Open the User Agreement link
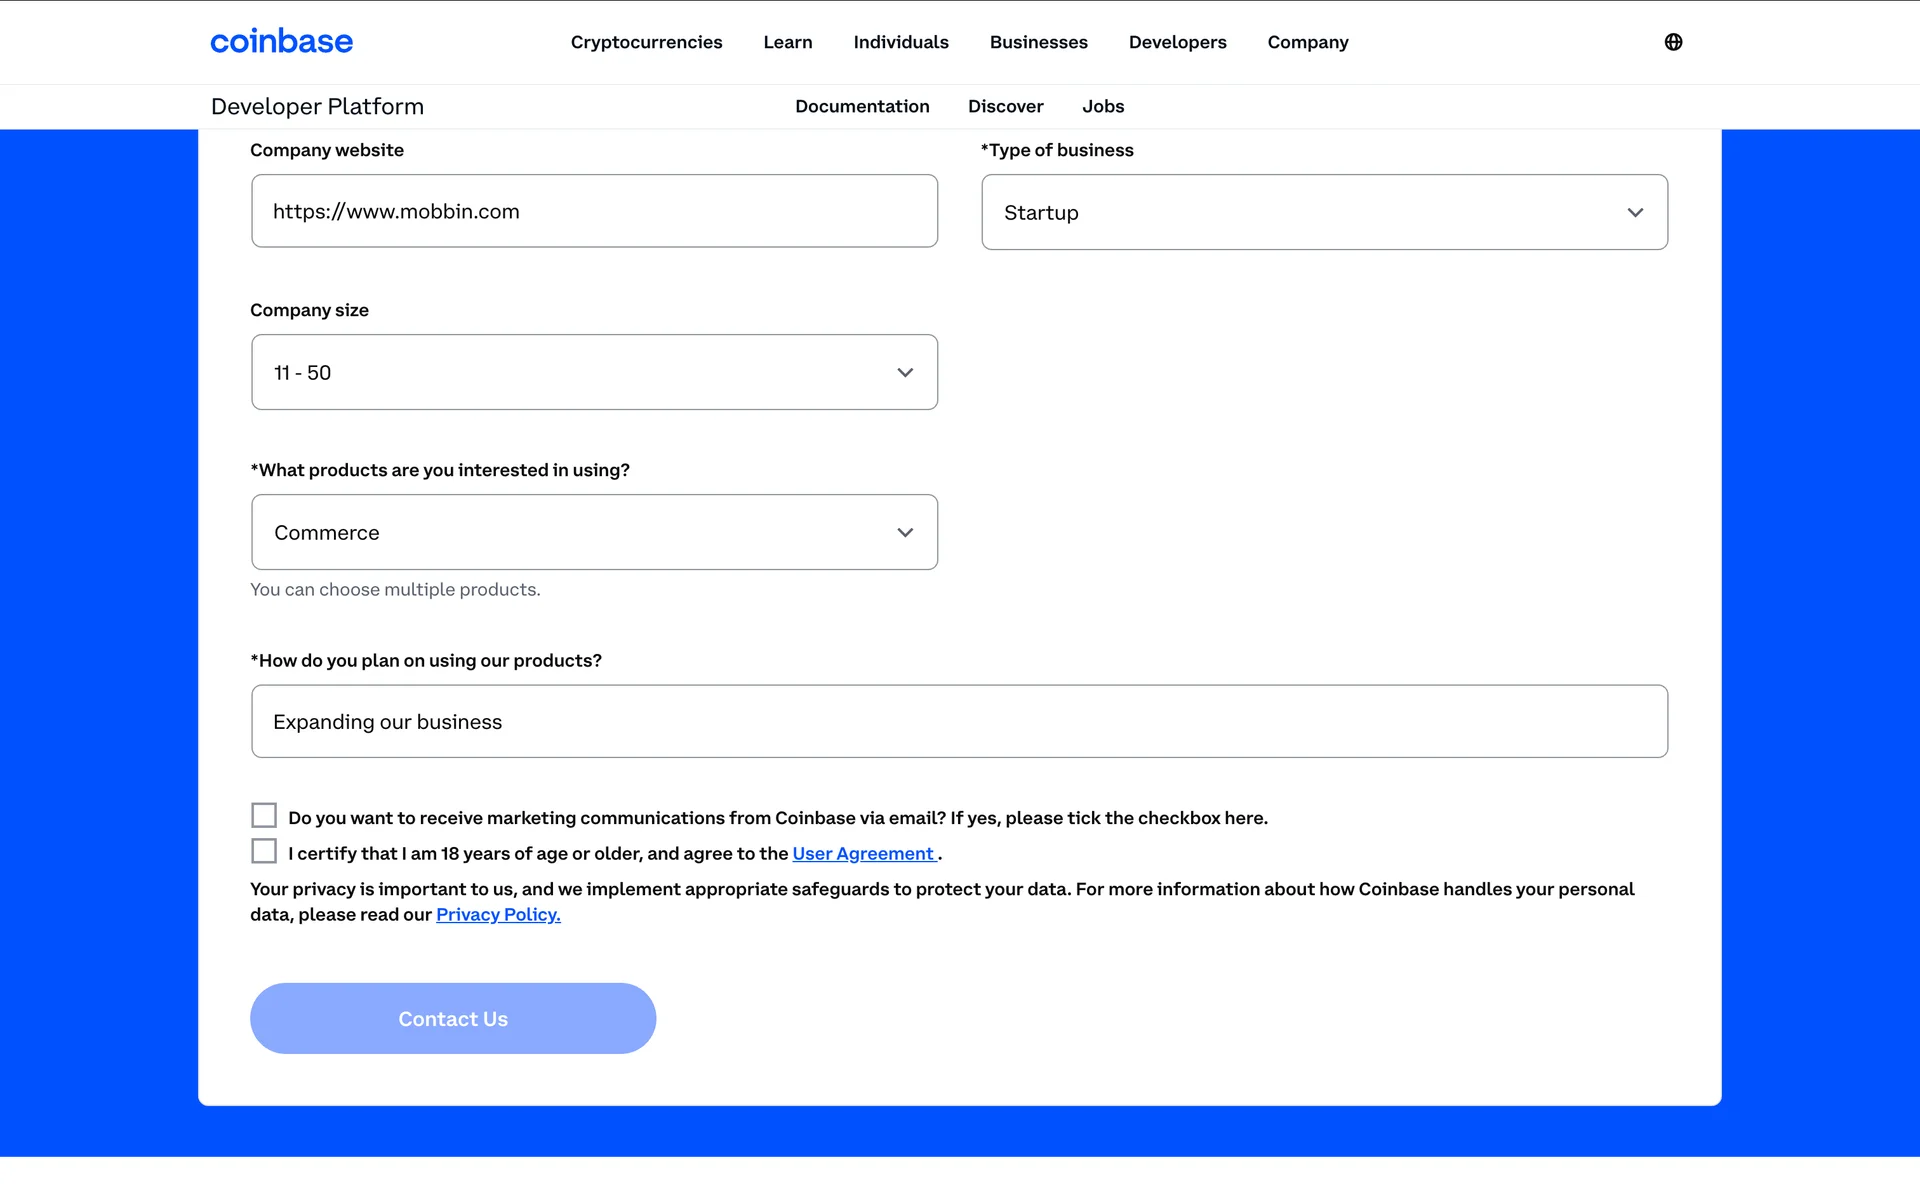Viewport: 1920px width, 1200px height. pyautogui.click(x=863, y=853)
